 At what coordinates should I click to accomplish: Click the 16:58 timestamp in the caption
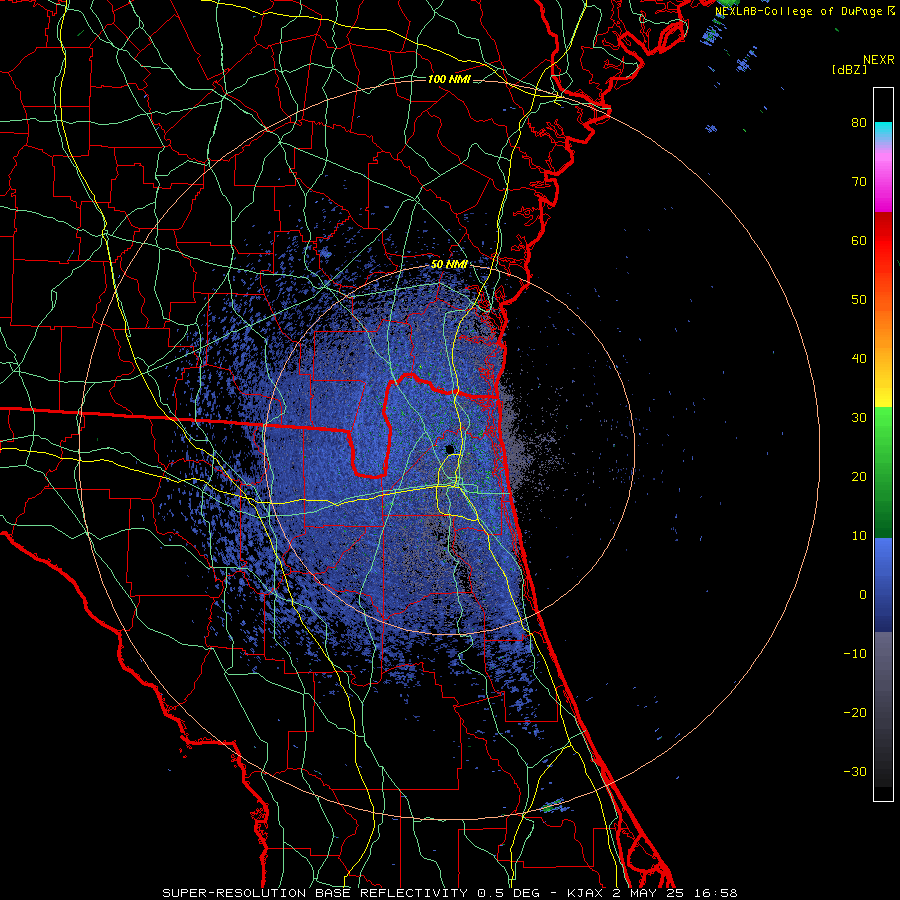point(717,893)
